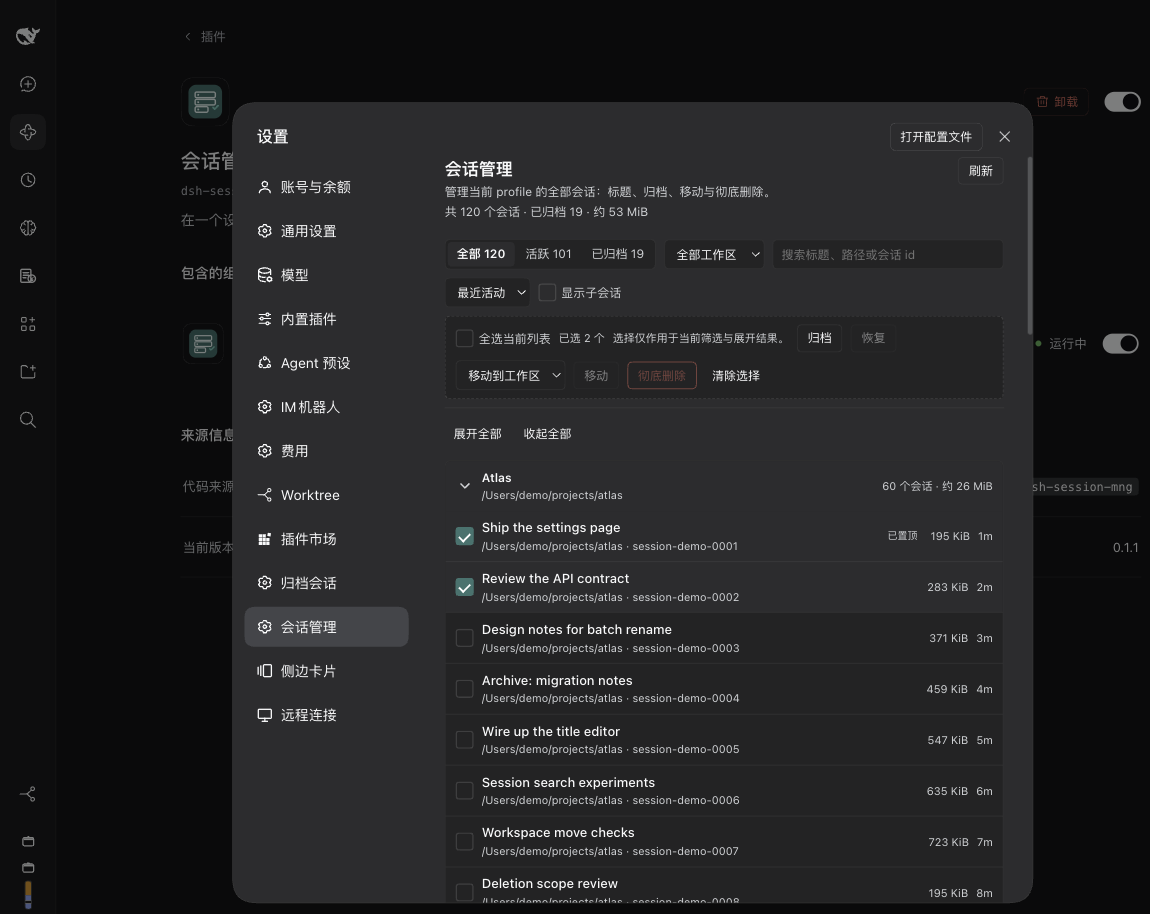This screenshot has width=1150, height=914.
Task: Open 费用 settings section
Action: [x=326, y=451]
